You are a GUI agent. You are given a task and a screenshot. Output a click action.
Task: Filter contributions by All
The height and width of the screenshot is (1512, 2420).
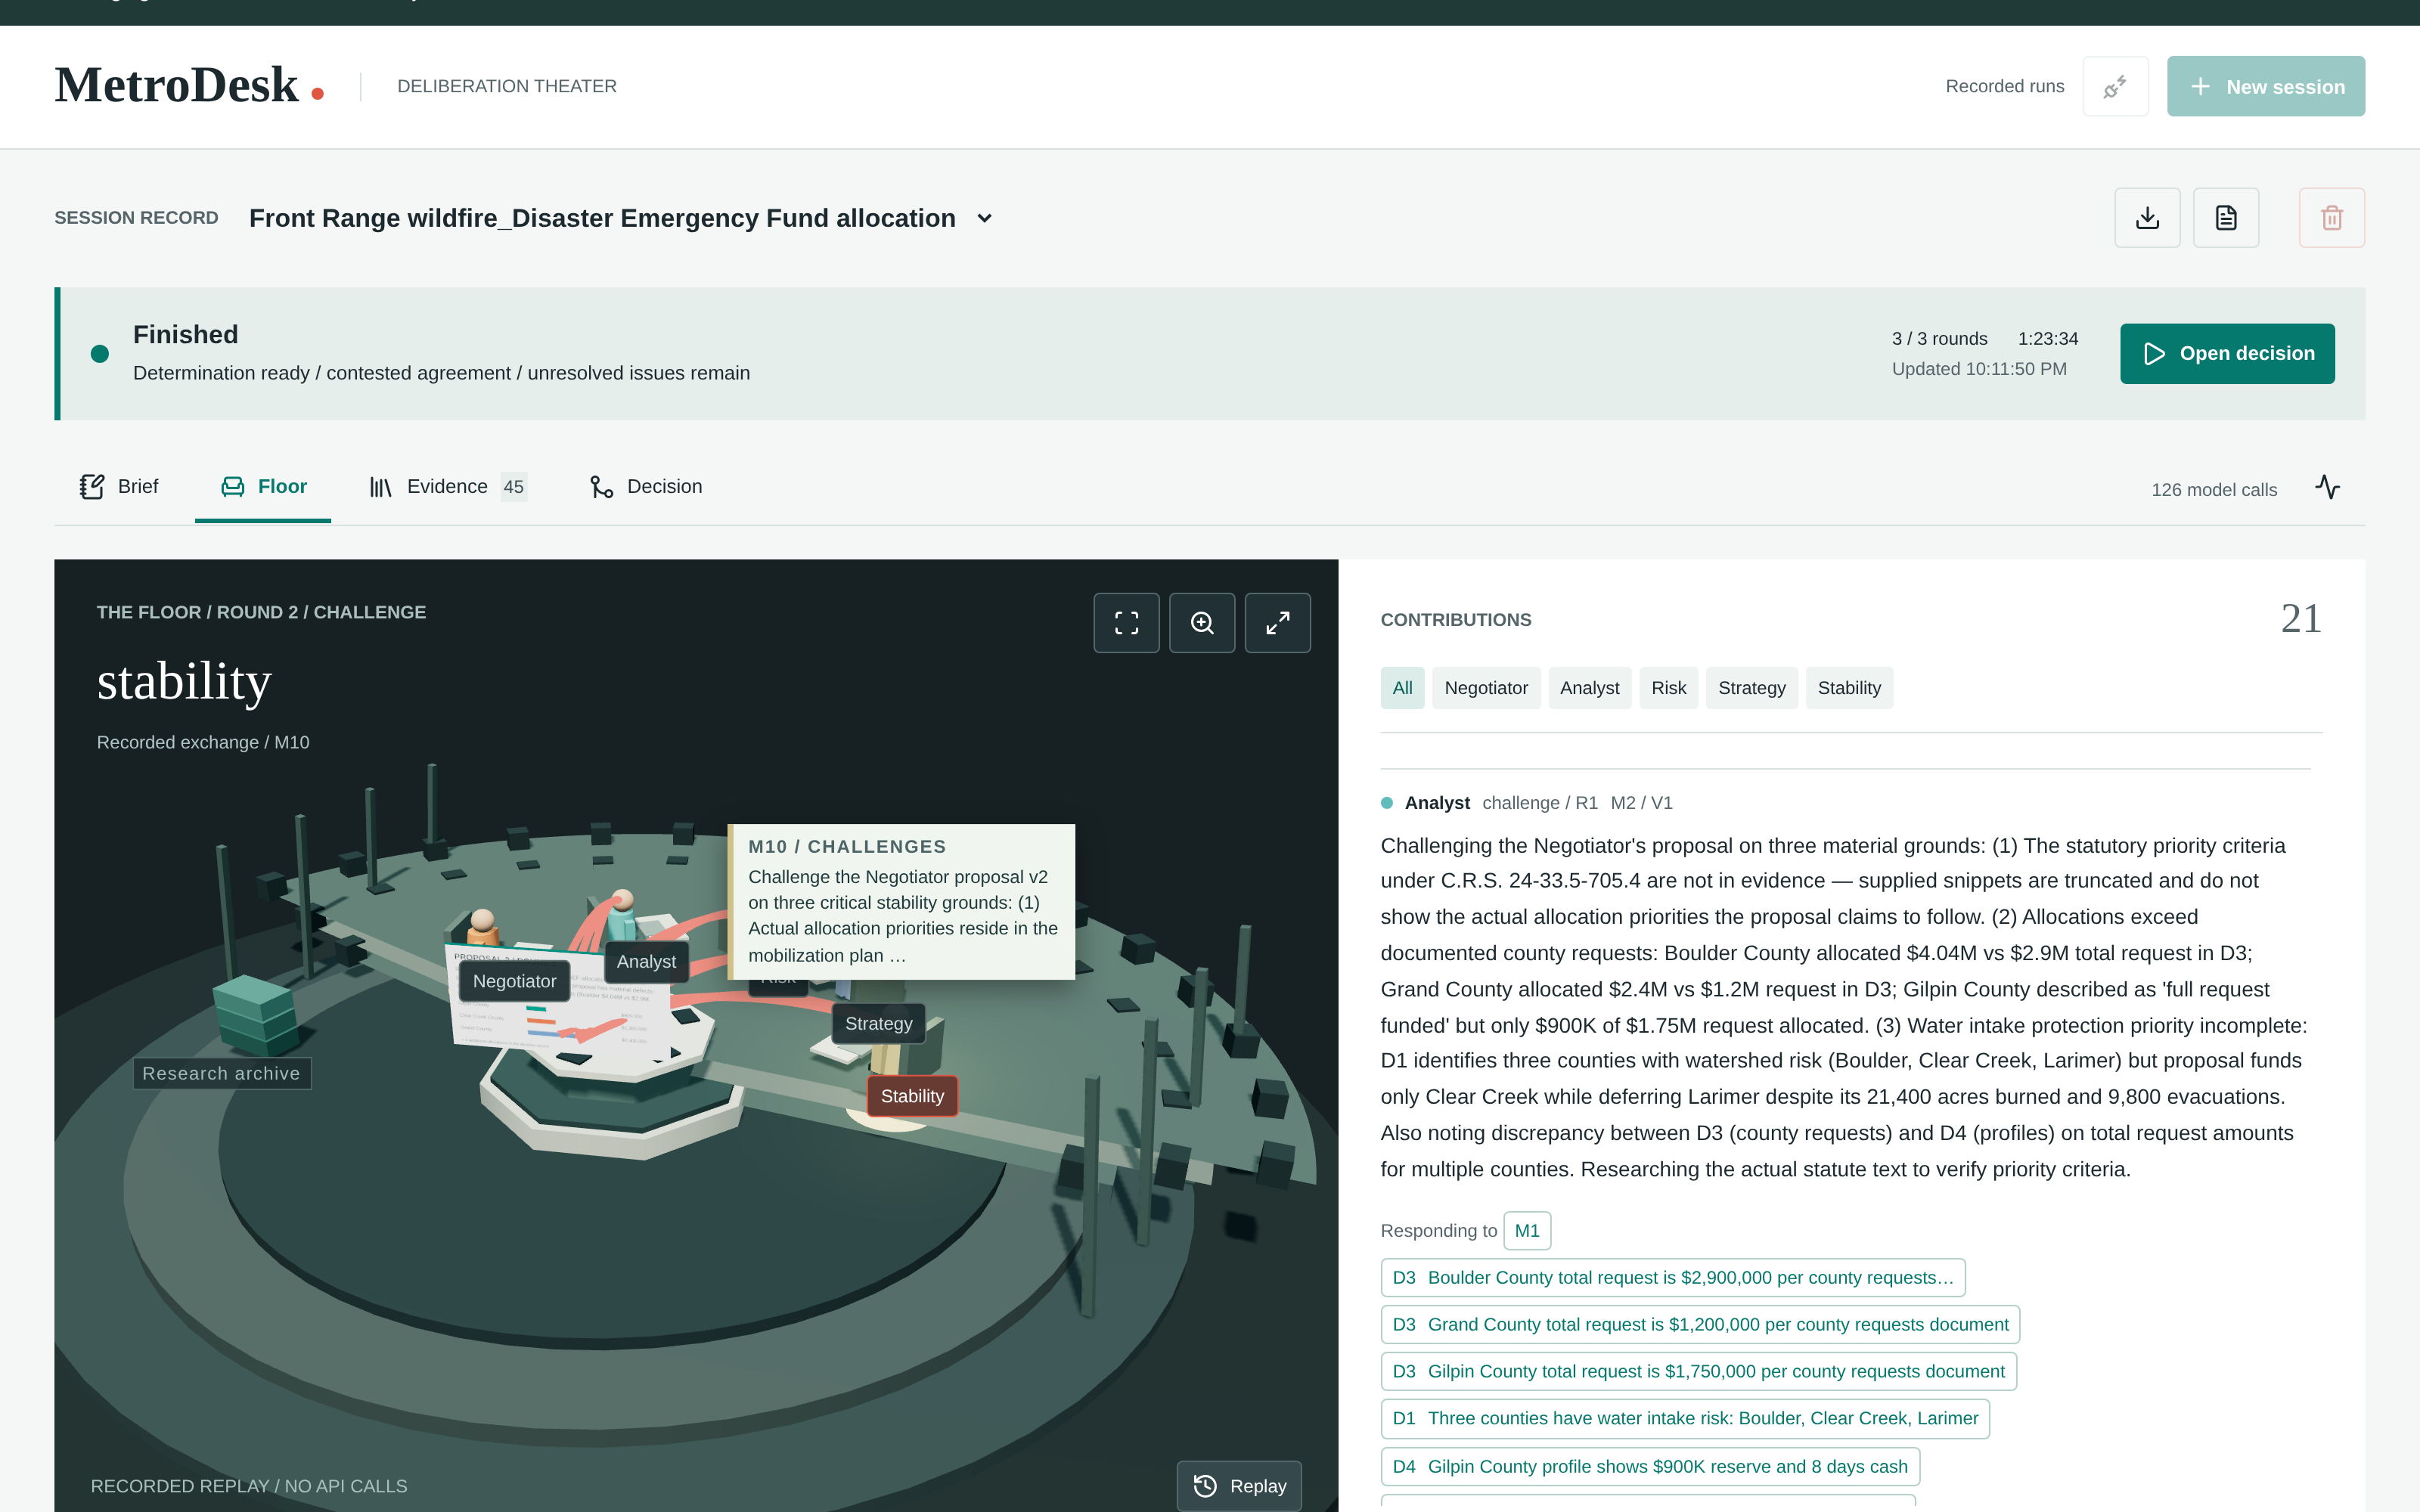[x=1402, y=688]
